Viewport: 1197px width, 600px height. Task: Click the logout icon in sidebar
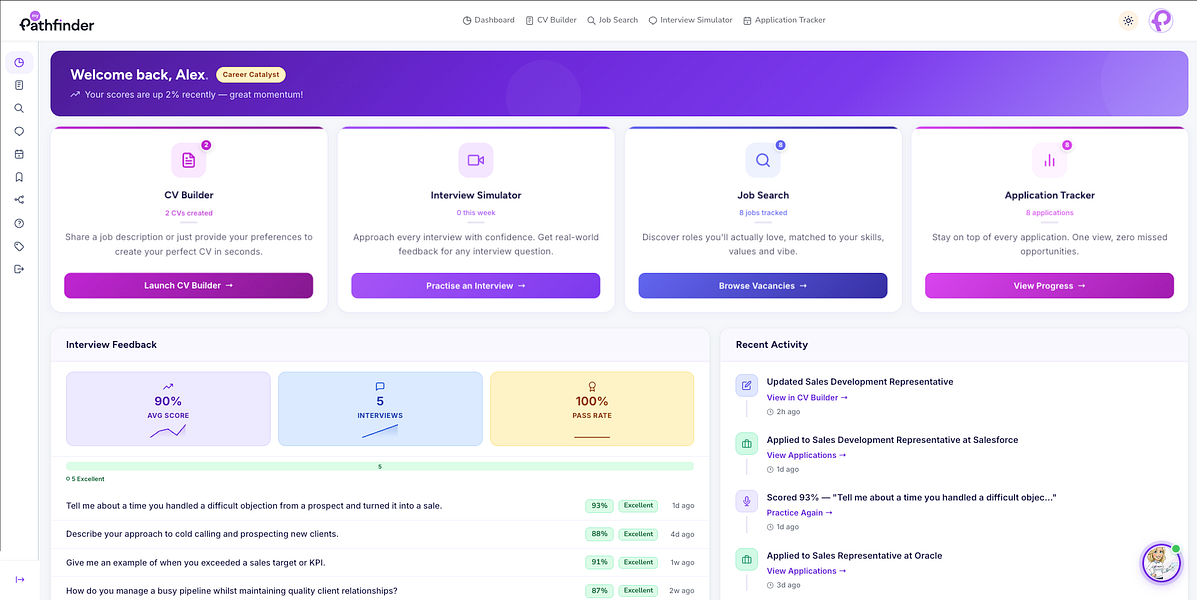point(19,269)
